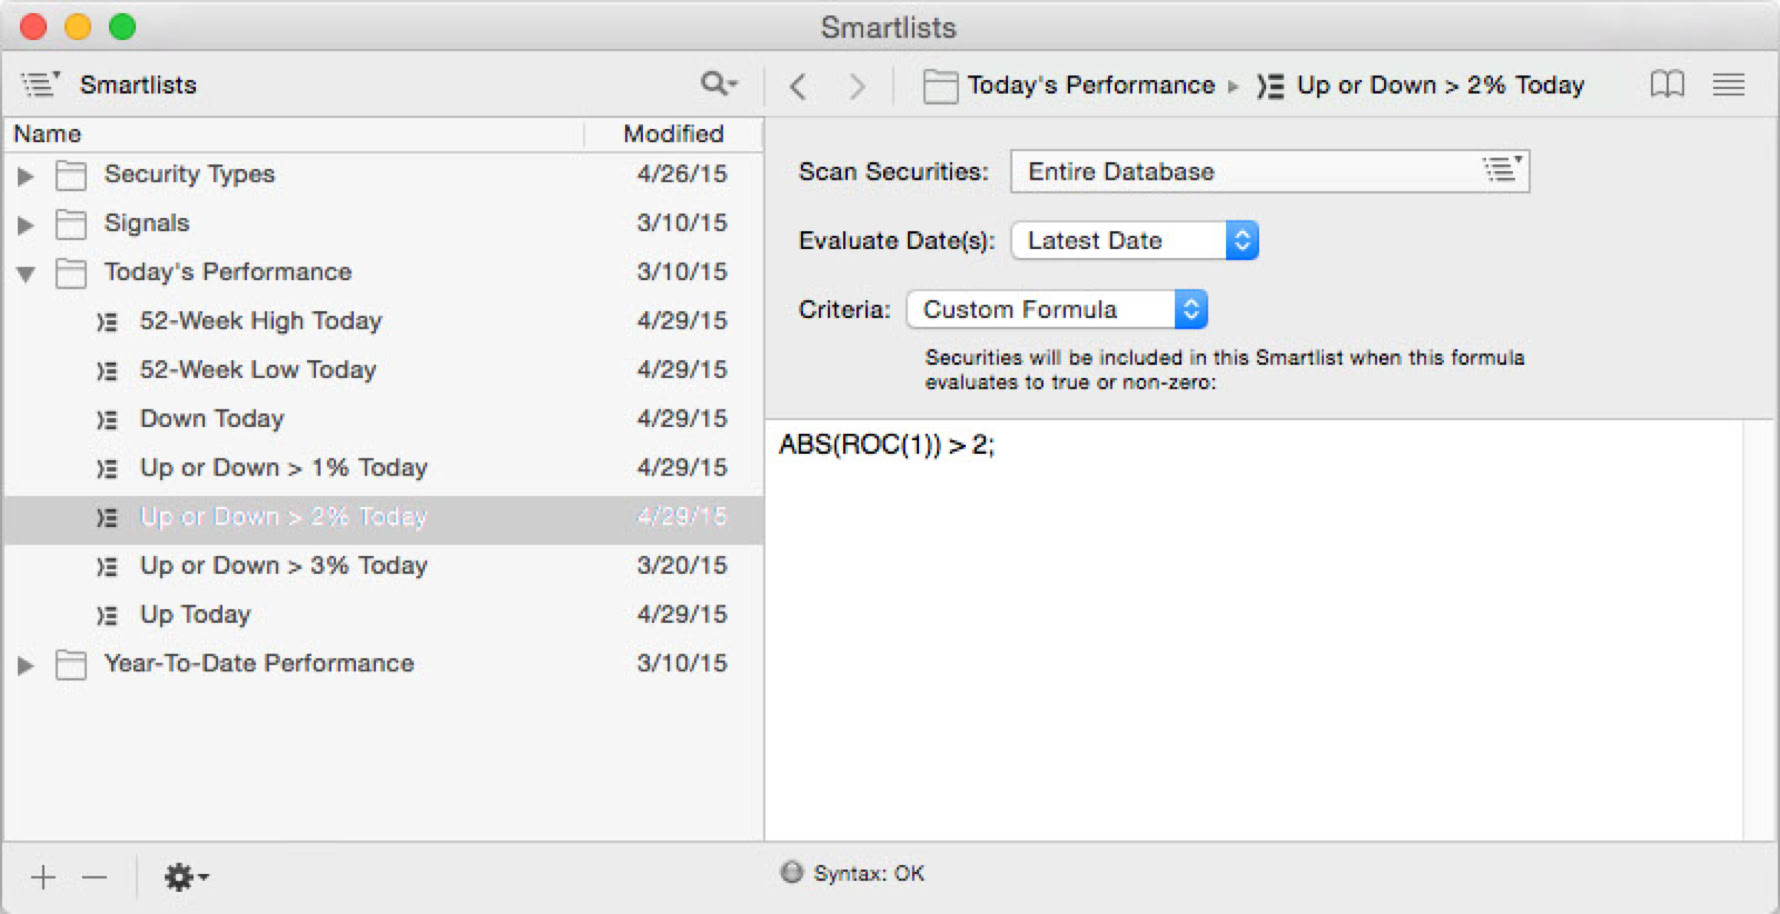Open the bookmark icon in the toolbar
This screenshot has height=914, width=1780.
pyautogui.click(x=1667, y=85)
